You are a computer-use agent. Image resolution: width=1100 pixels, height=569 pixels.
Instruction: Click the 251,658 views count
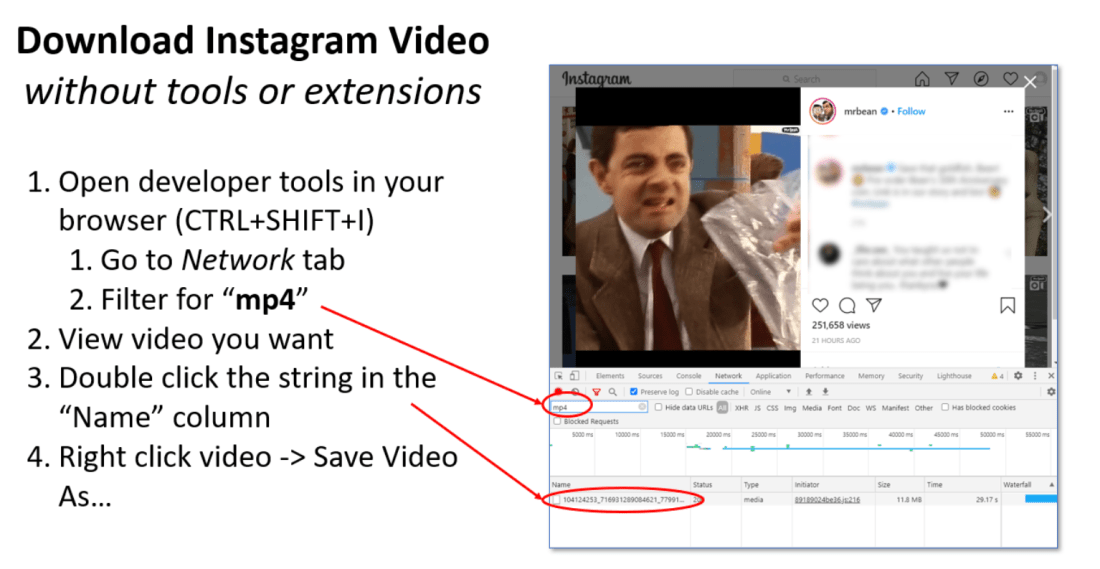click(x=840, y=326)
